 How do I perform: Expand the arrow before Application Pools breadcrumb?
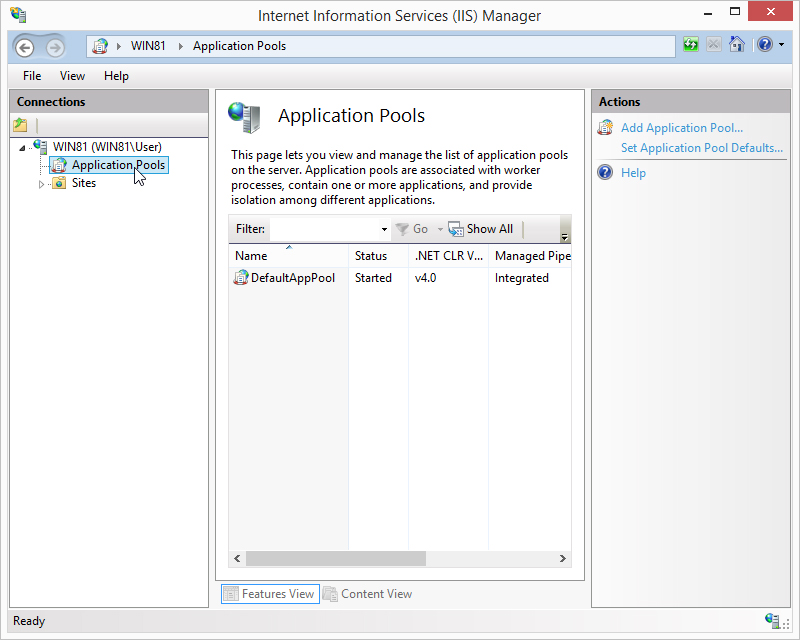(x=181, y=46)
